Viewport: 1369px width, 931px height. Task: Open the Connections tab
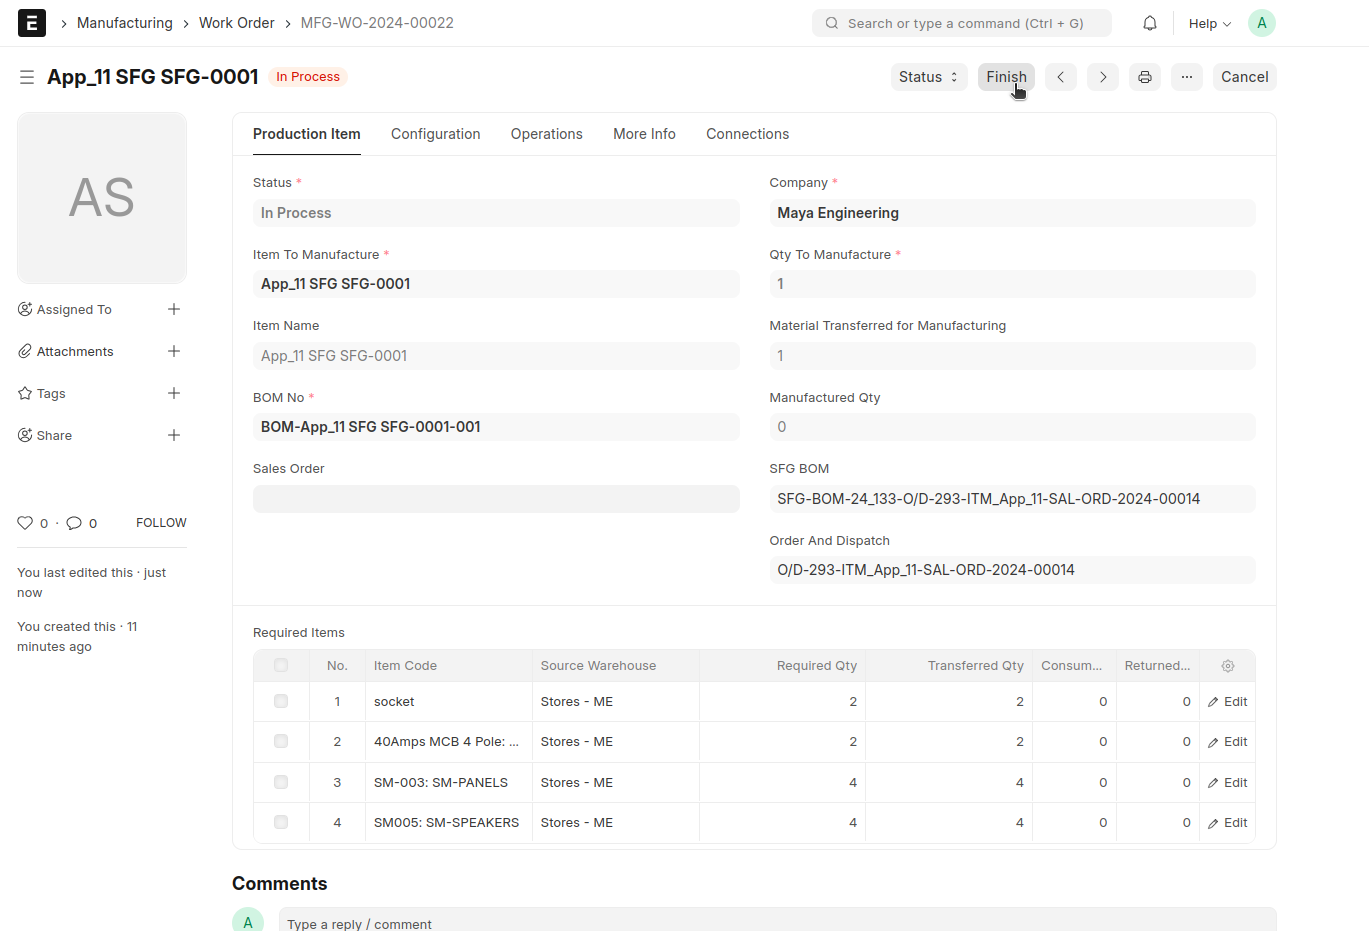[747, 134]
